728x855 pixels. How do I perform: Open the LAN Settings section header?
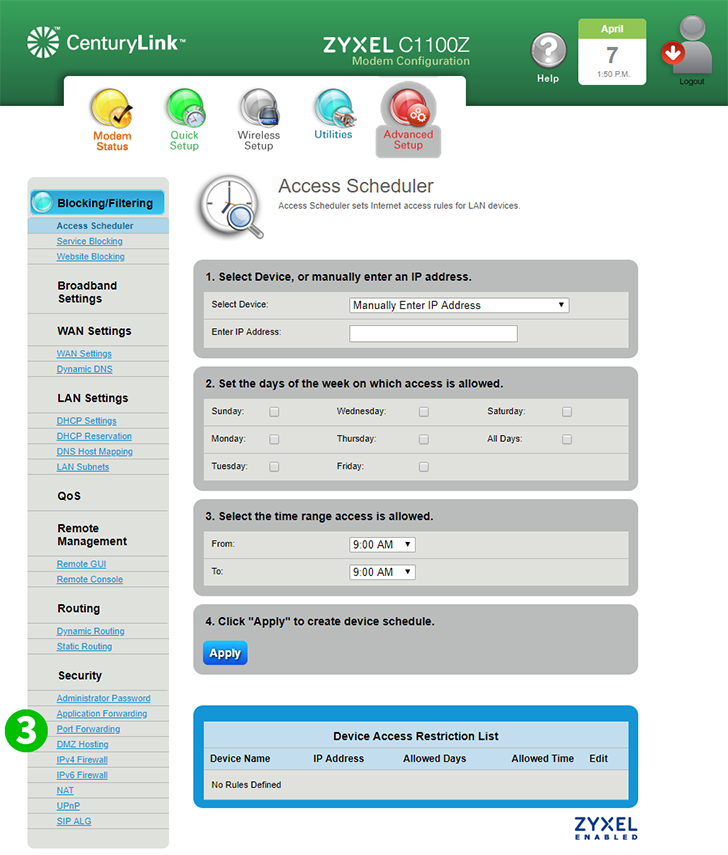(93, 398)
